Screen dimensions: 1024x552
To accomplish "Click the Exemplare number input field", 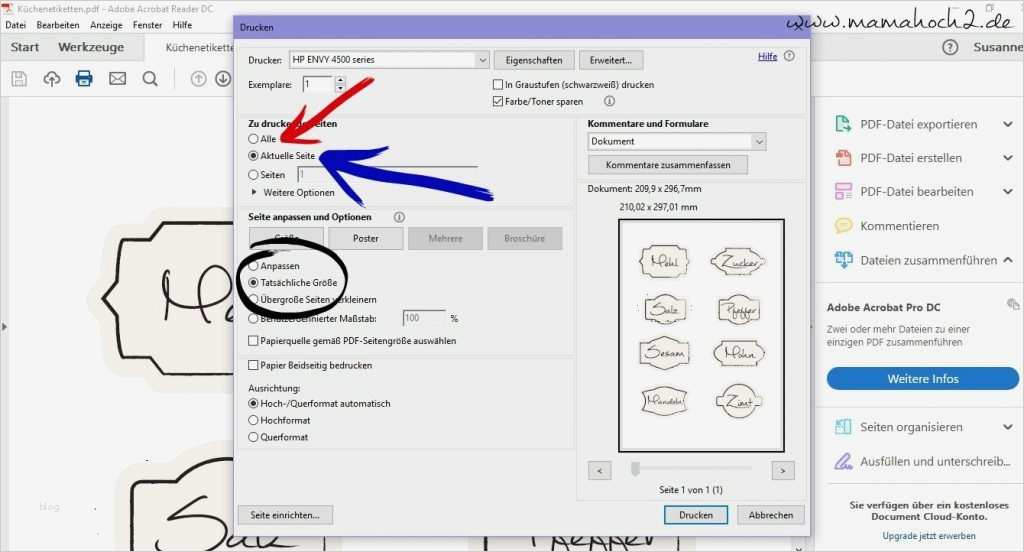I will click(319, 84).
